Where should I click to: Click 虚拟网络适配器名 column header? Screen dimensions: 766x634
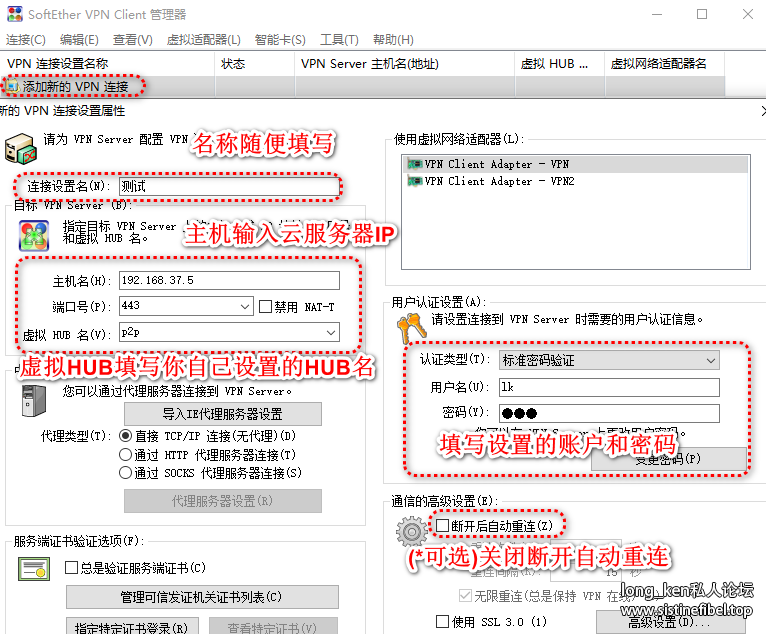click(x=665, y=64)
